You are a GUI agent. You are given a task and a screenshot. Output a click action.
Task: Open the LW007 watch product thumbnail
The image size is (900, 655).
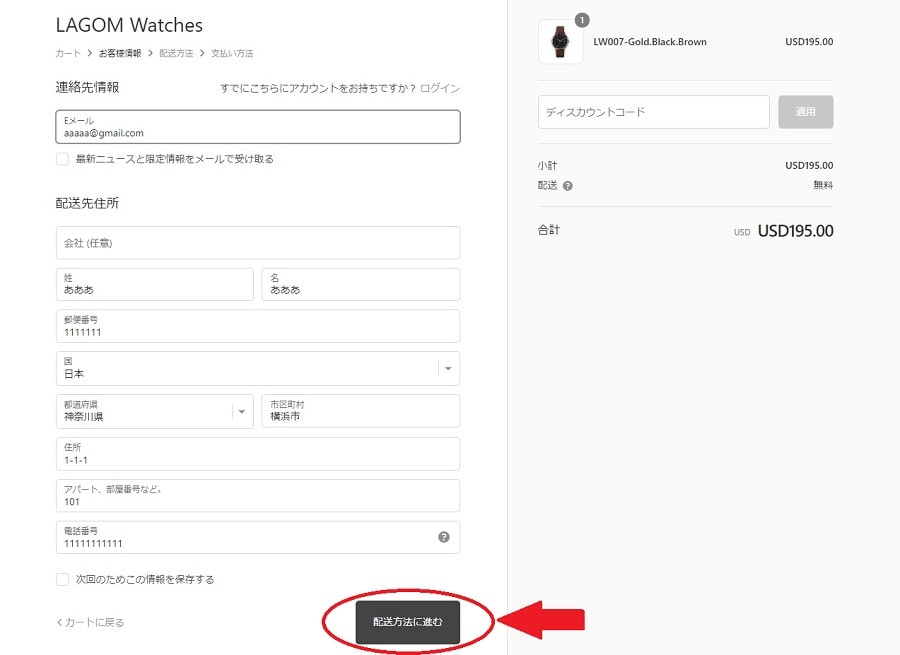point(560,42)
